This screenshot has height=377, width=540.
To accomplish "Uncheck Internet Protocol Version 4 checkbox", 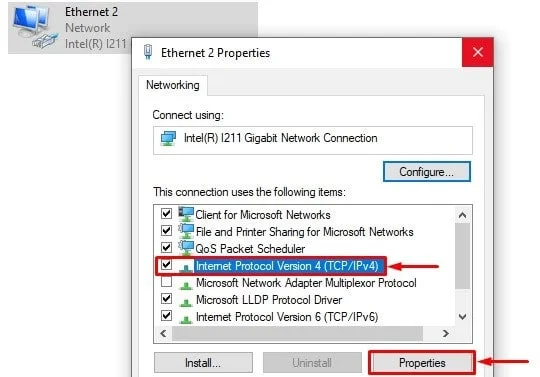I will [166, 265].
